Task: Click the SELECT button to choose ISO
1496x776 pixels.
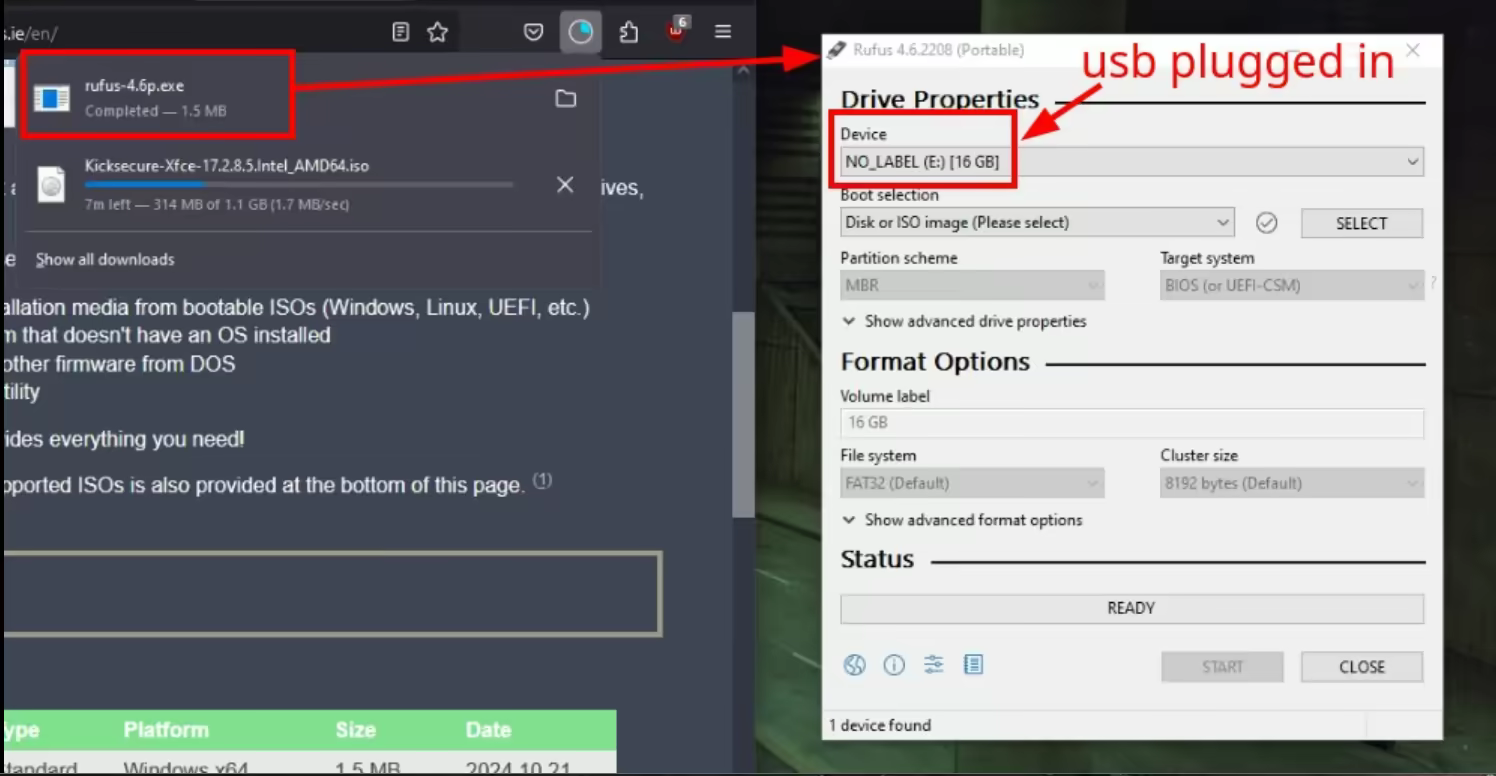Action: 1361,224
